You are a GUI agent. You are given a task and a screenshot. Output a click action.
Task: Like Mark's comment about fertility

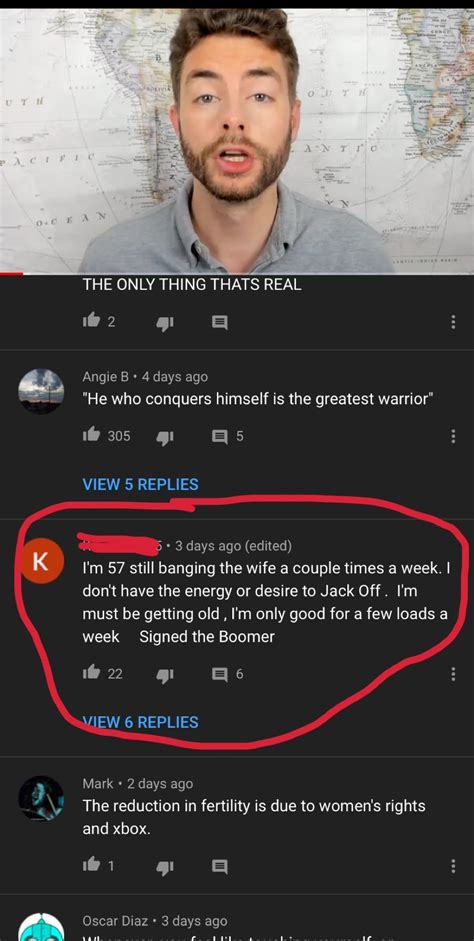click(91, 865)
